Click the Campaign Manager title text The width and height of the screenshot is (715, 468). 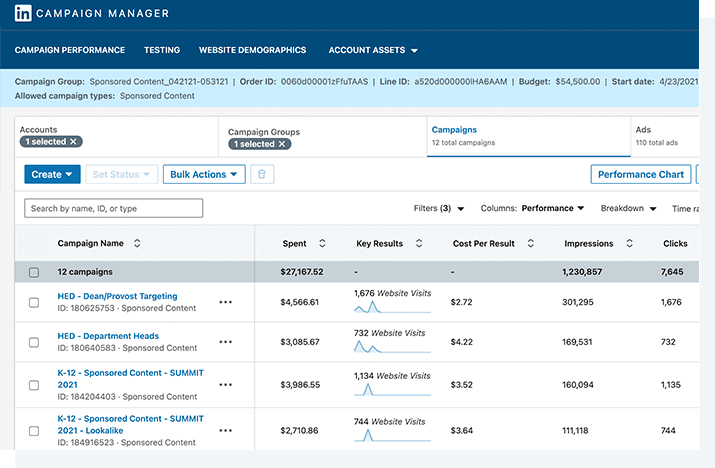103,14
